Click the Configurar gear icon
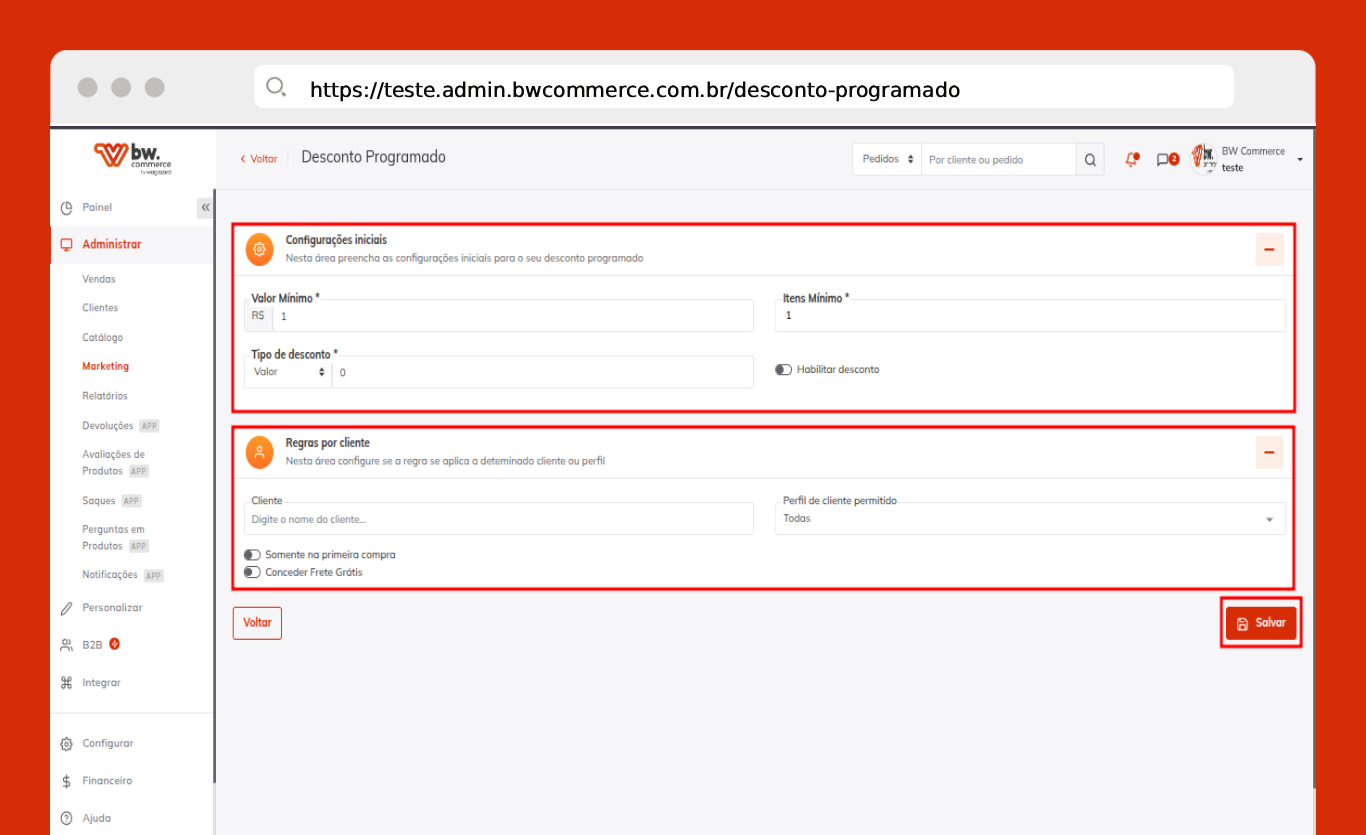The image size is (1366, 835). tap(67, 744)
